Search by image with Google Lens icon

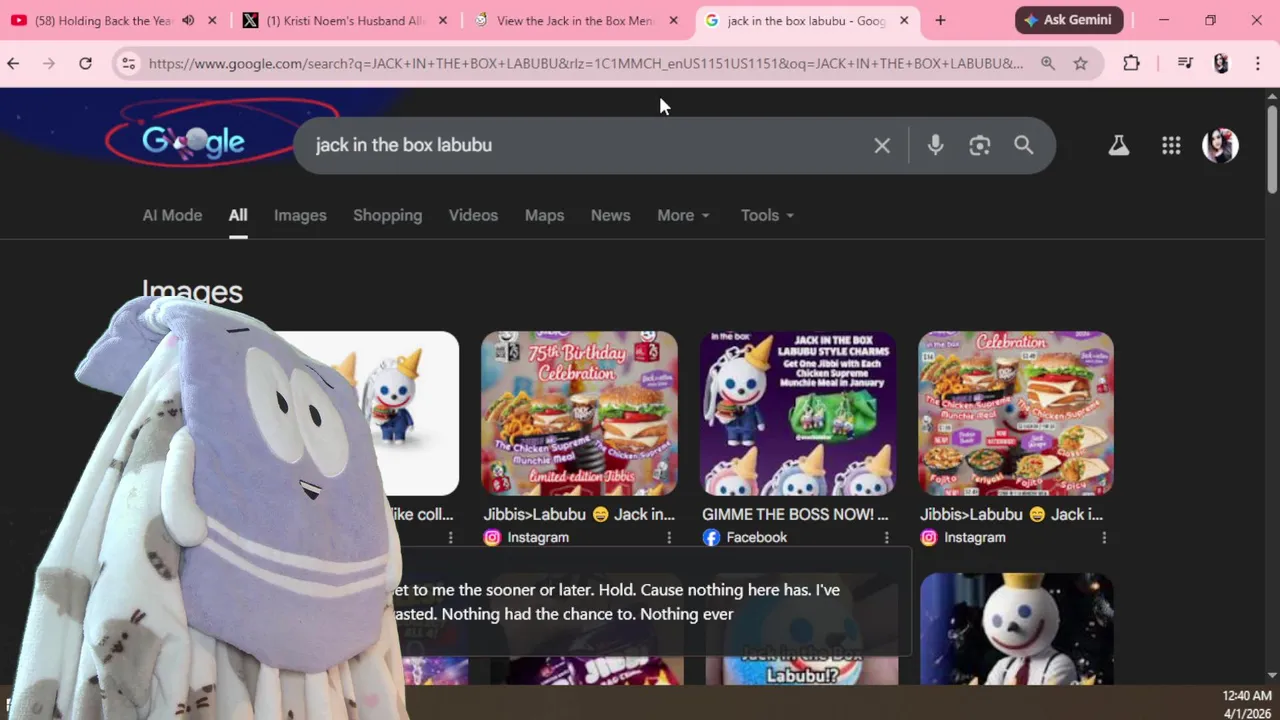pos(979,145)
